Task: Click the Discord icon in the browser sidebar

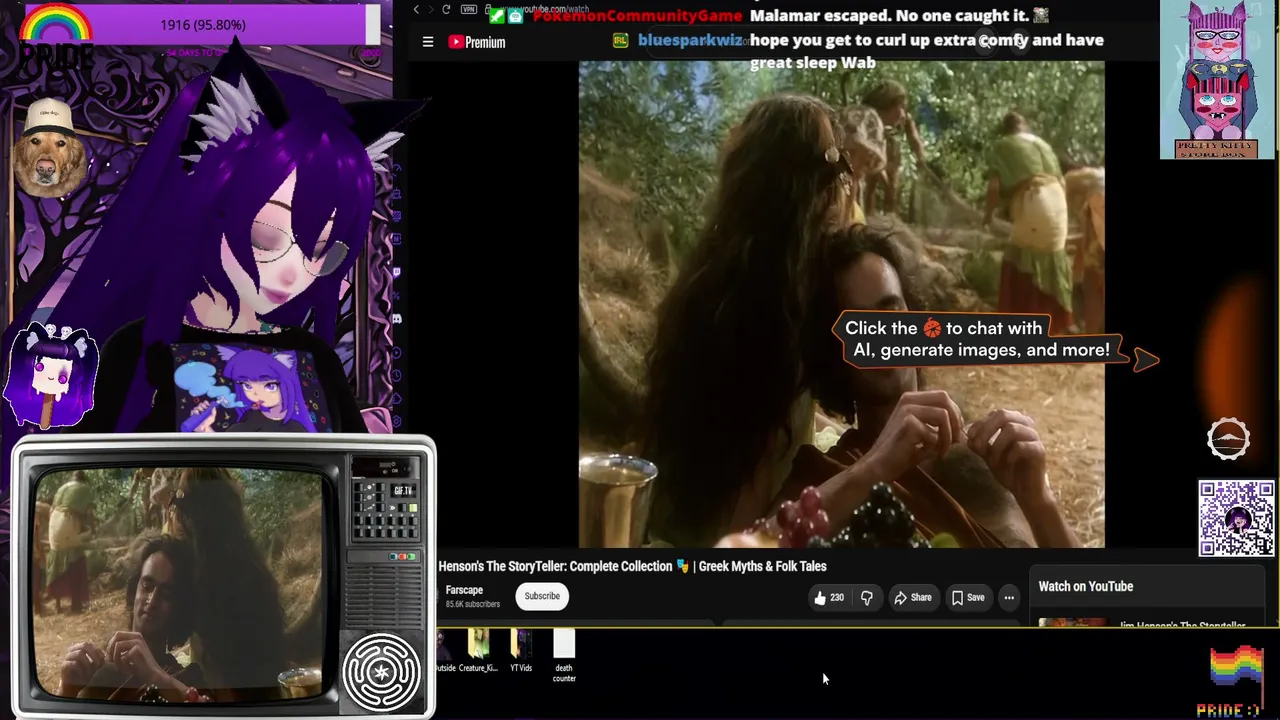Action: (397, 319)
